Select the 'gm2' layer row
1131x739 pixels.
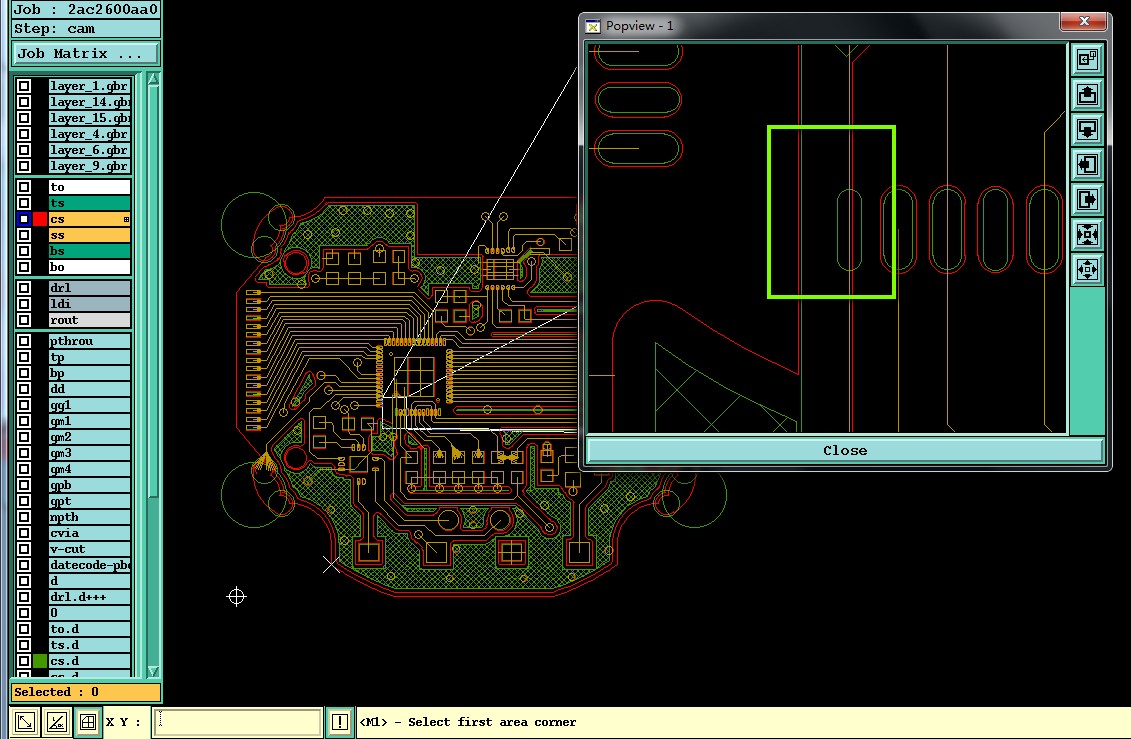[89, 437]
